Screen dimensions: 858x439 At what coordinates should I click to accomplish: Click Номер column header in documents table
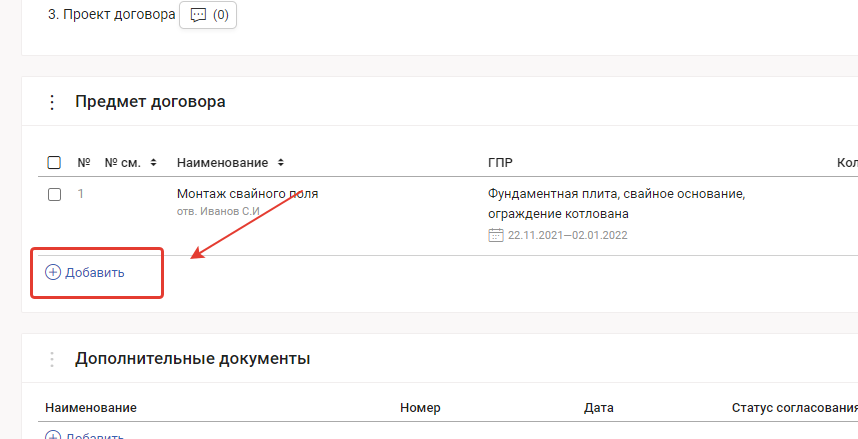[x=420, y=408]
